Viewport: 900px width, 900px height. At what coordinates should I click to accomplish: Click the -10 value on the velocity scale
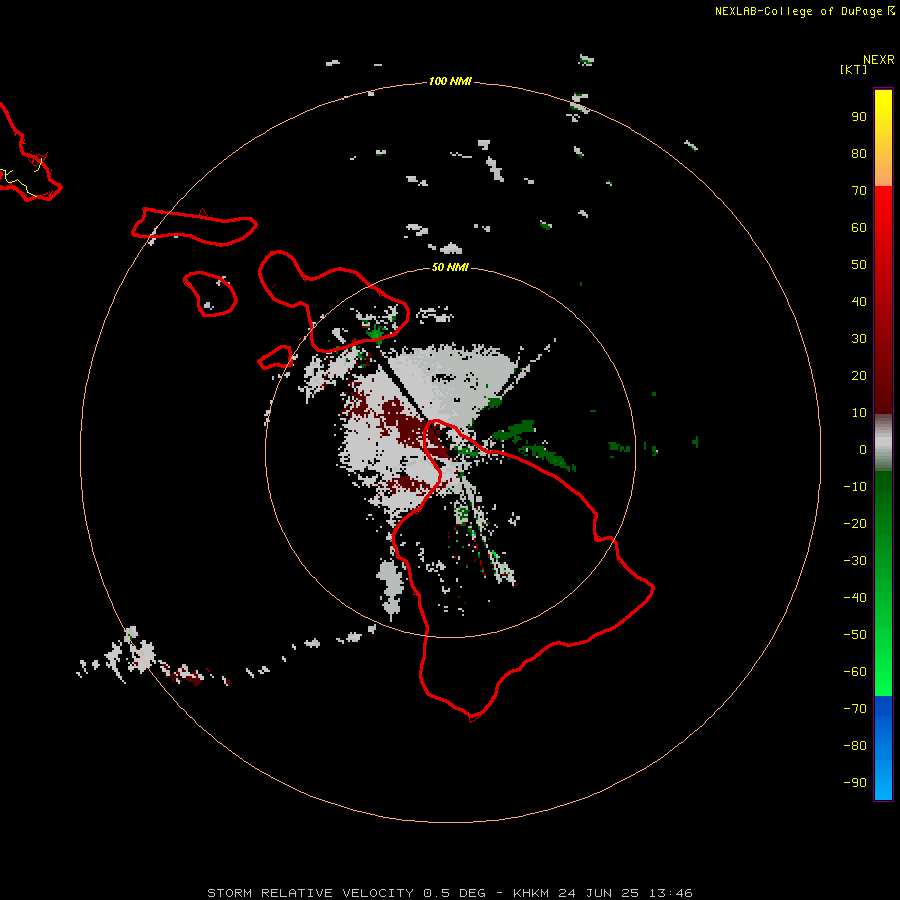tap(855, 487)
